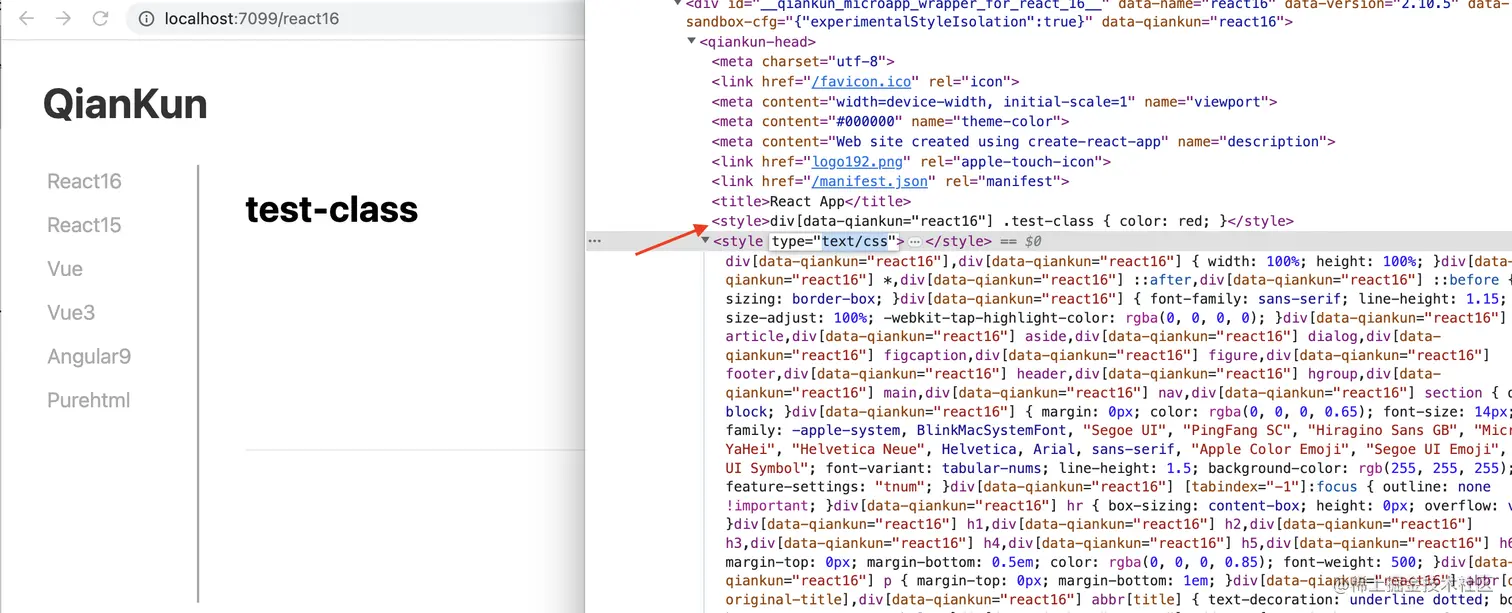Screen dimensions: 1512x613
Task: Select the meta charset="utf-8" line
Action: pos(803,62)
